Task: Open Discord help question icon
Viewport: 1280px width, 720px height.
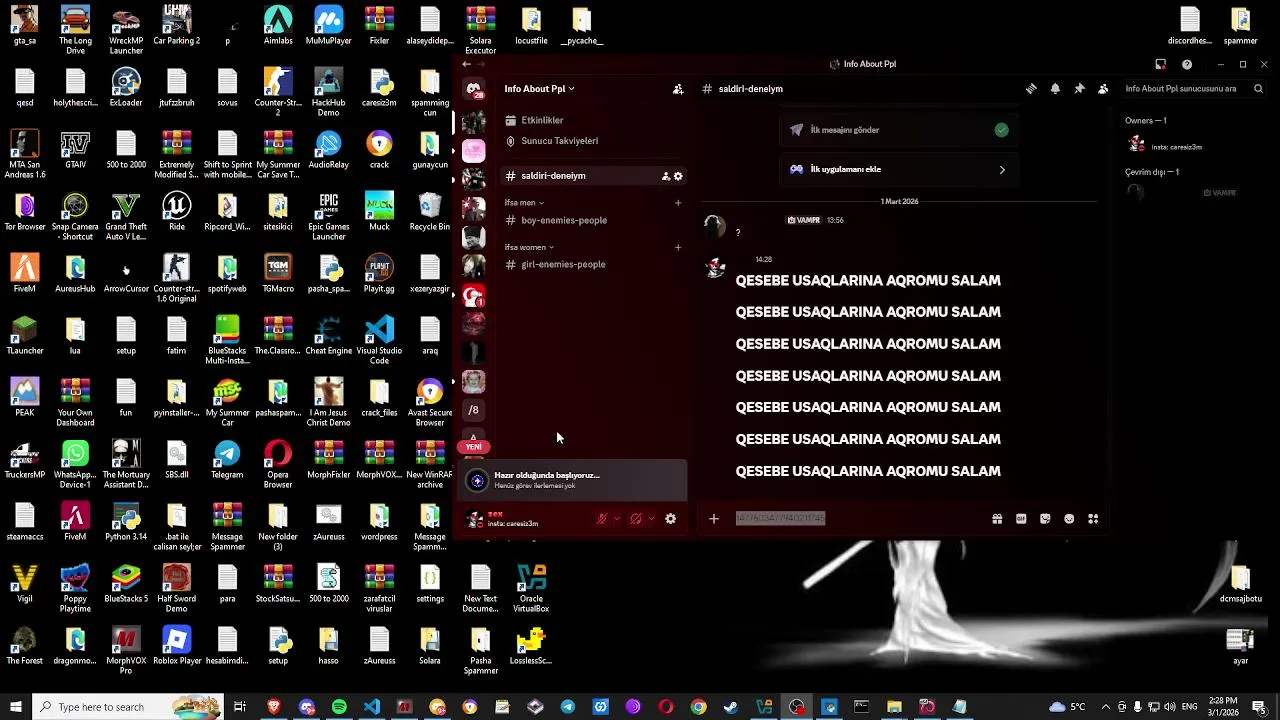Action: pyautogui.click(x=1187, y=64)
